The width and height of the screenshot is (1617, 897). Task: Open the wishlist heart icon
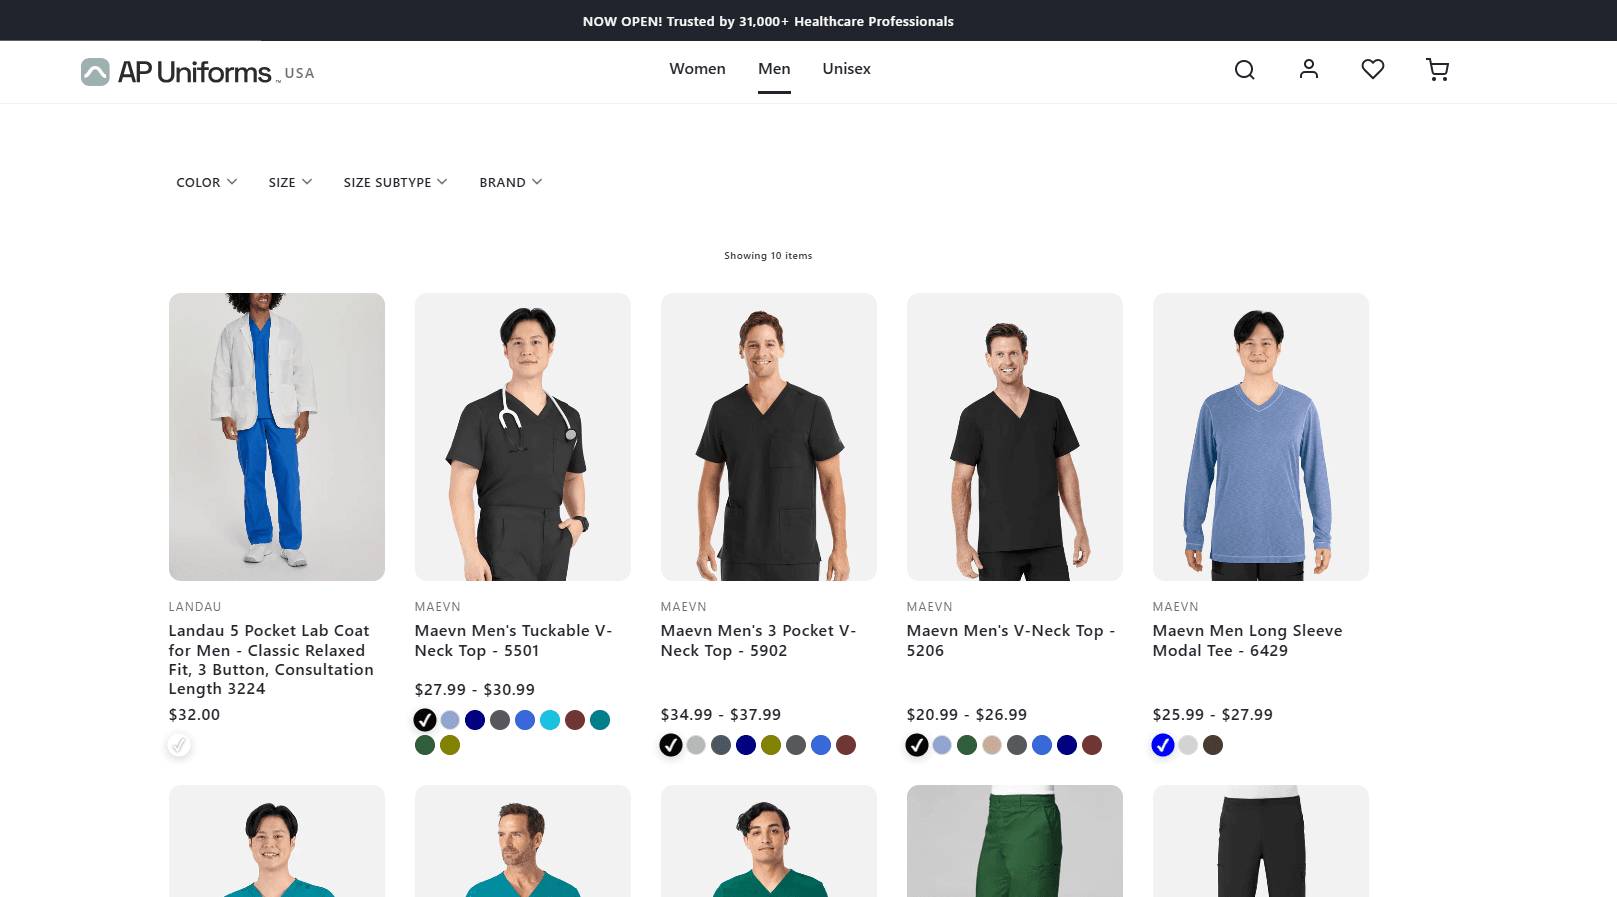1373,69
